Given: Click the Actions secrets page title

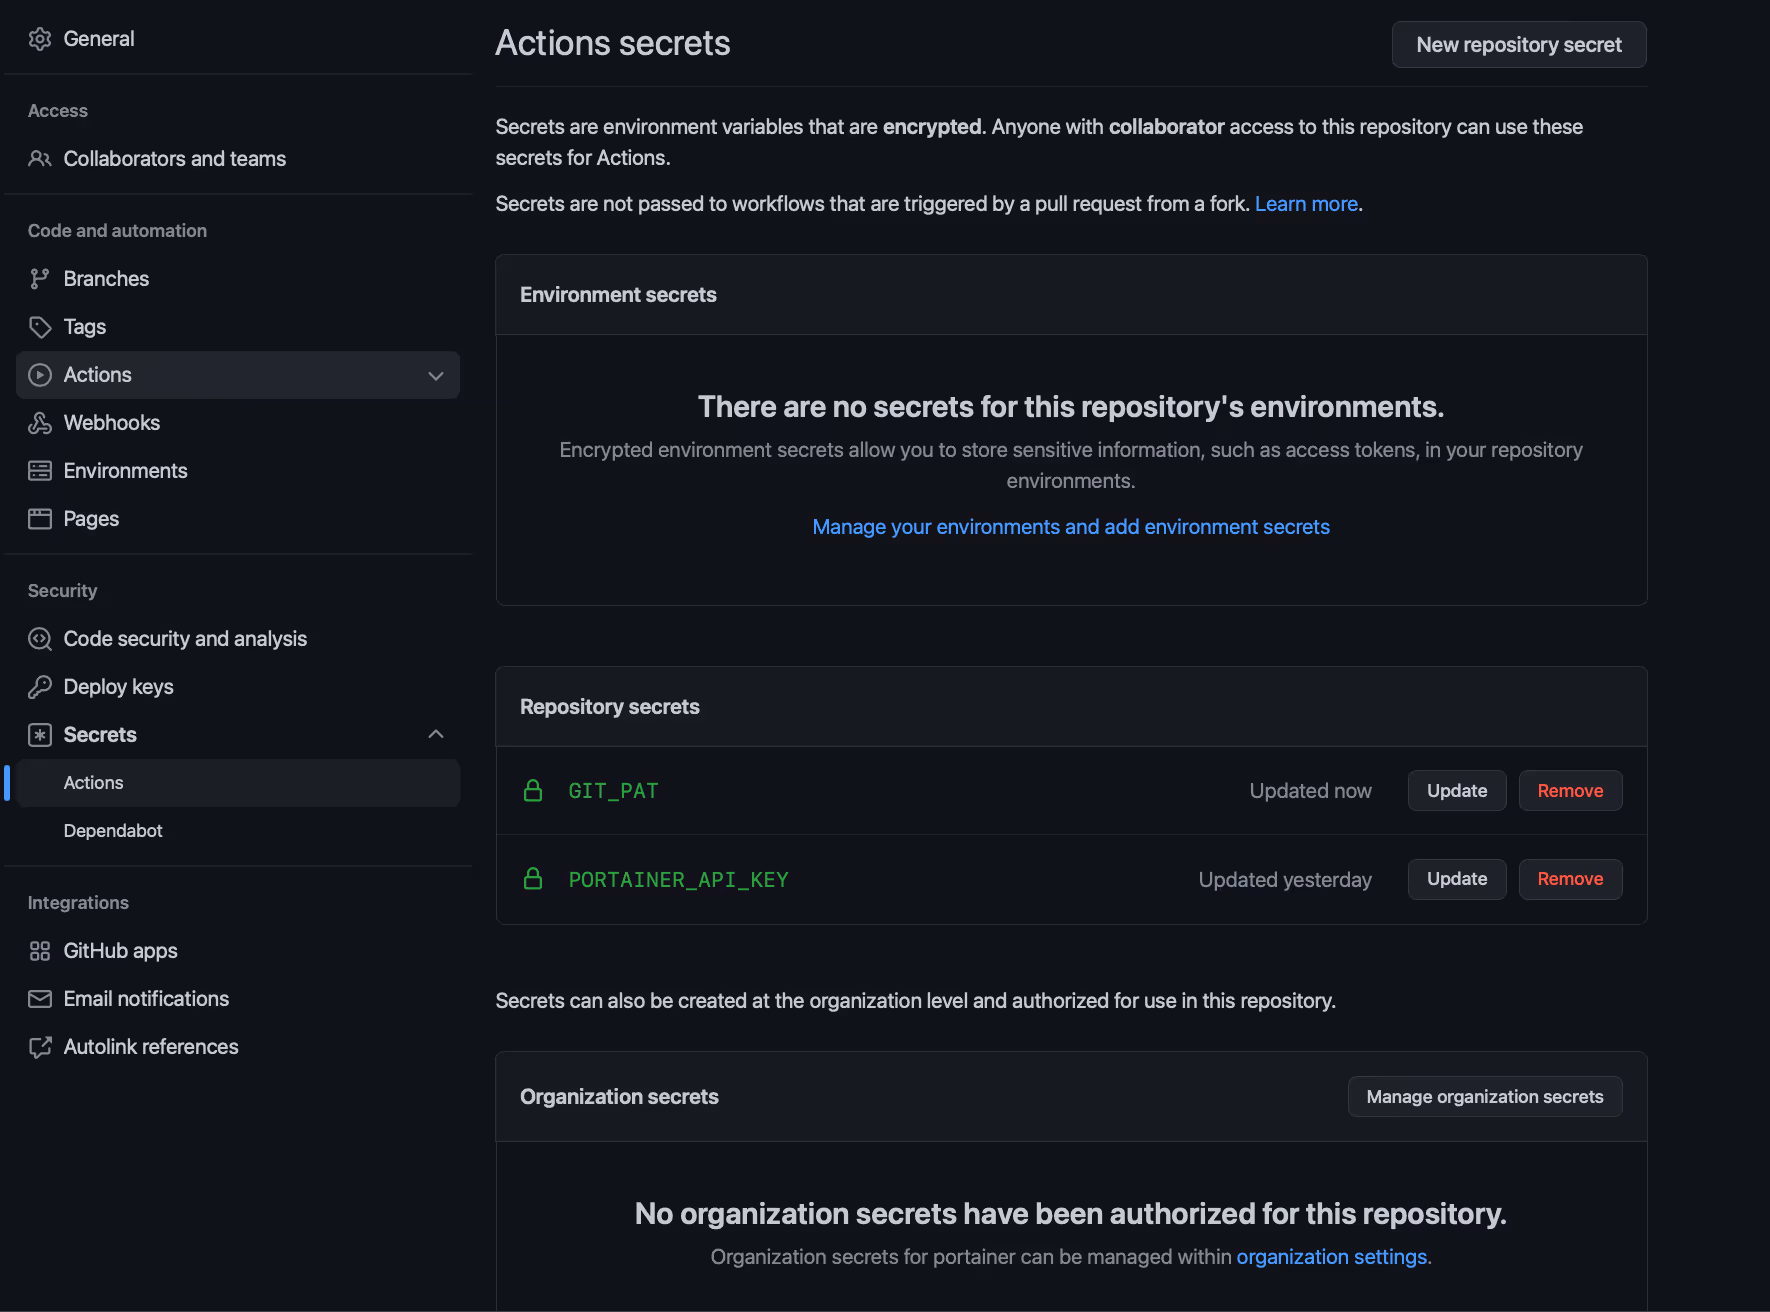Looking at the screenshot, I should [613, 43].
